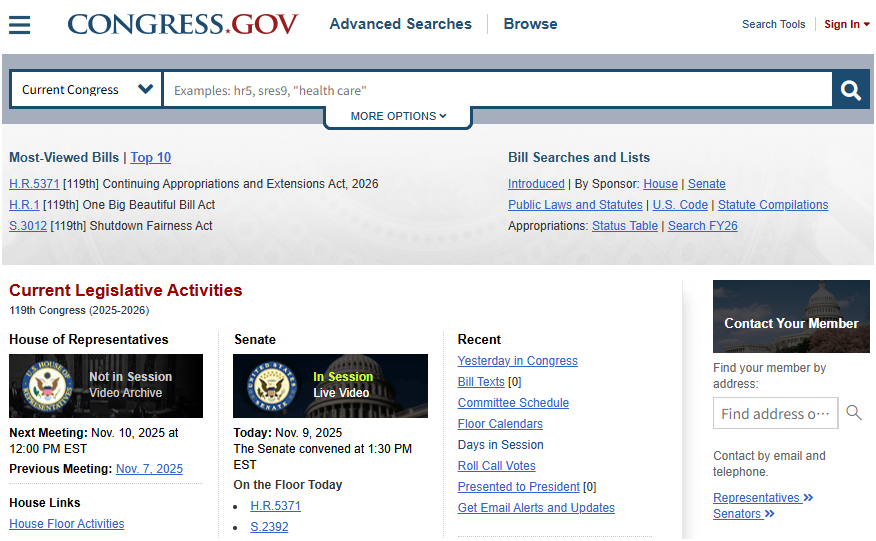This screenshot has width=876, height=541.
Task: Click the Current Legislative Activities heading
Action: click(x=126, y=290)
